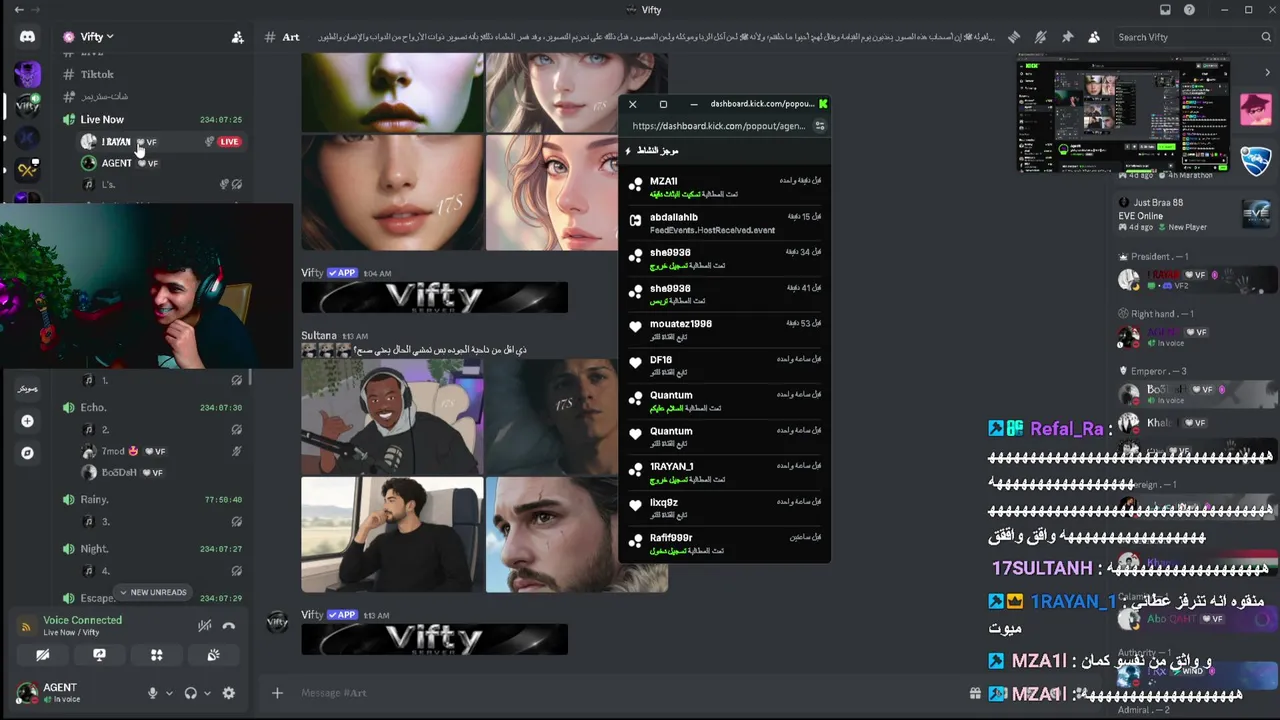The image size is (1280, 720).
Task: Open the Rocket League server icon
Action: pyautogui.click(x=1256, y=160)
